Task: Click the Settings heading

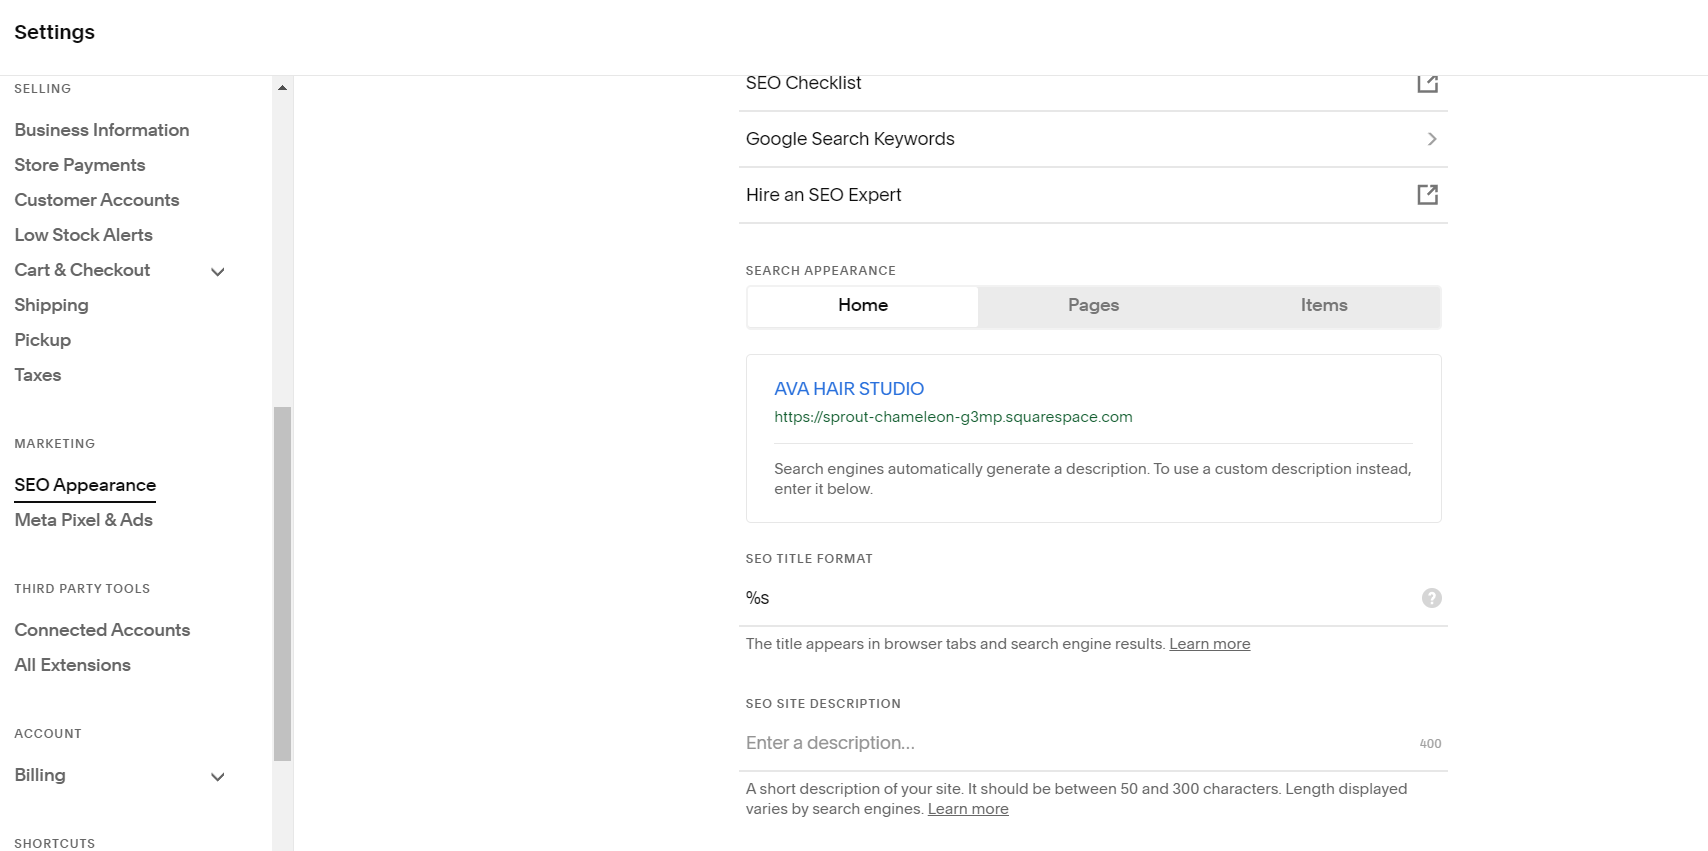Action: [x=55, y=32]
